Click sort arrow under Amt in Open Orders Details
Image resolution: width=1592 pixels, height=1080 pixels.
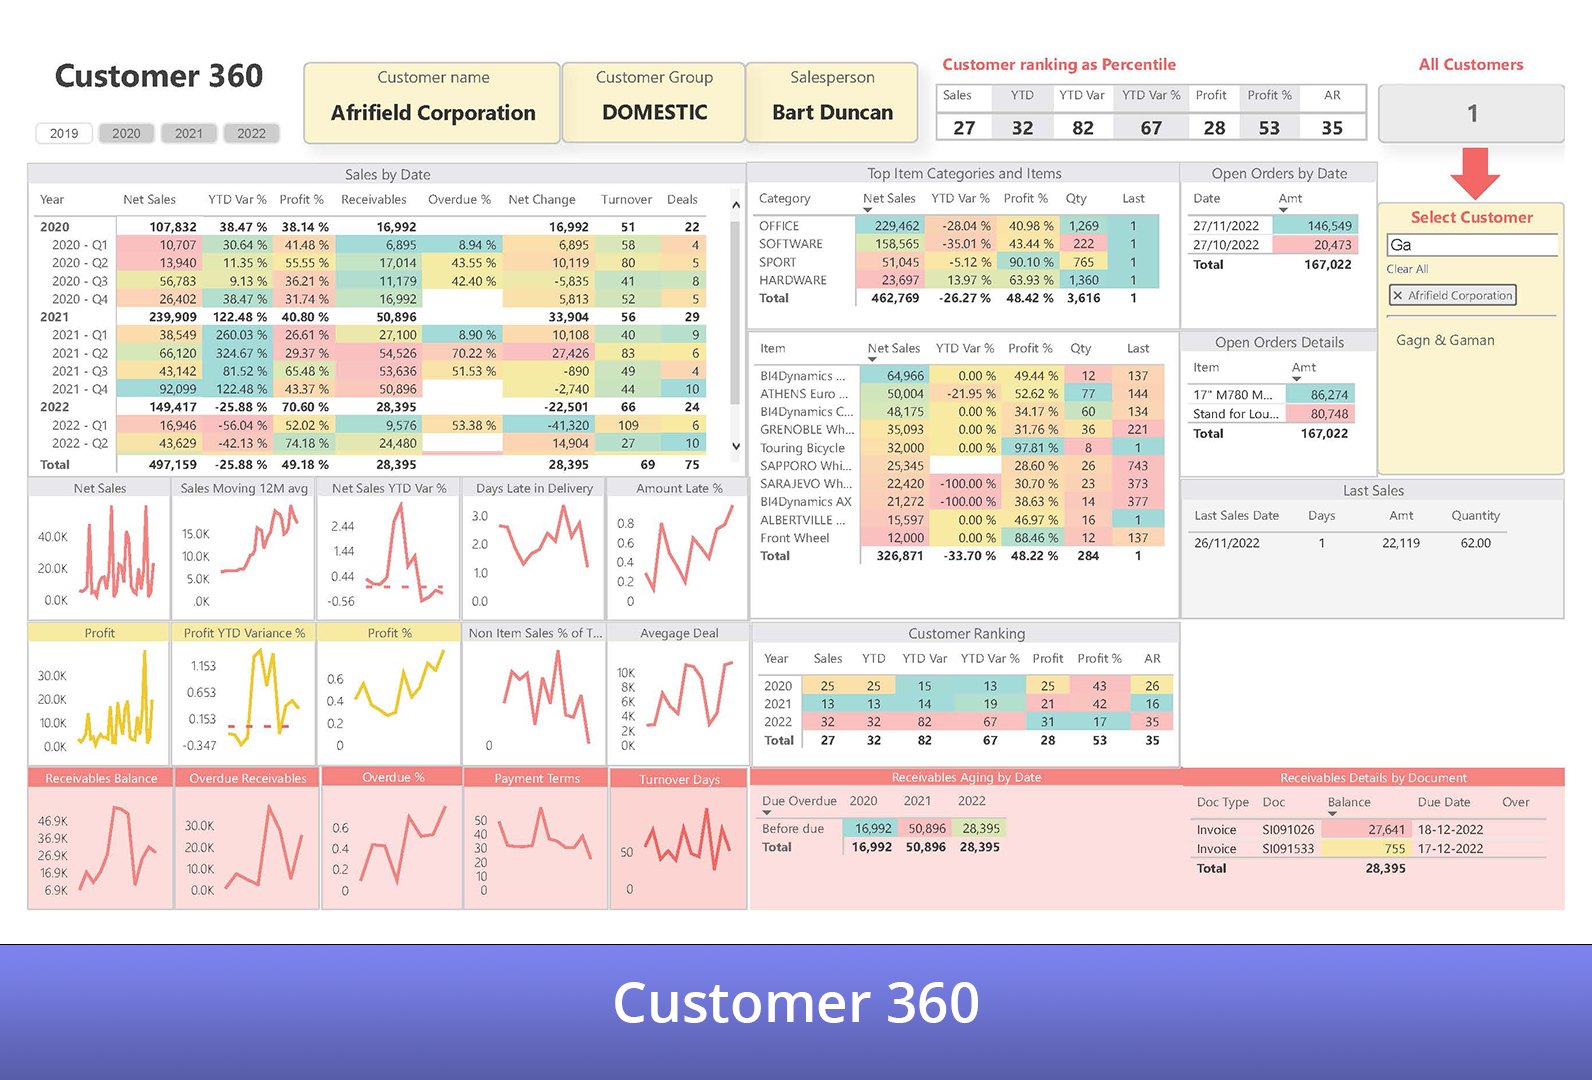tap(1297, 379)
